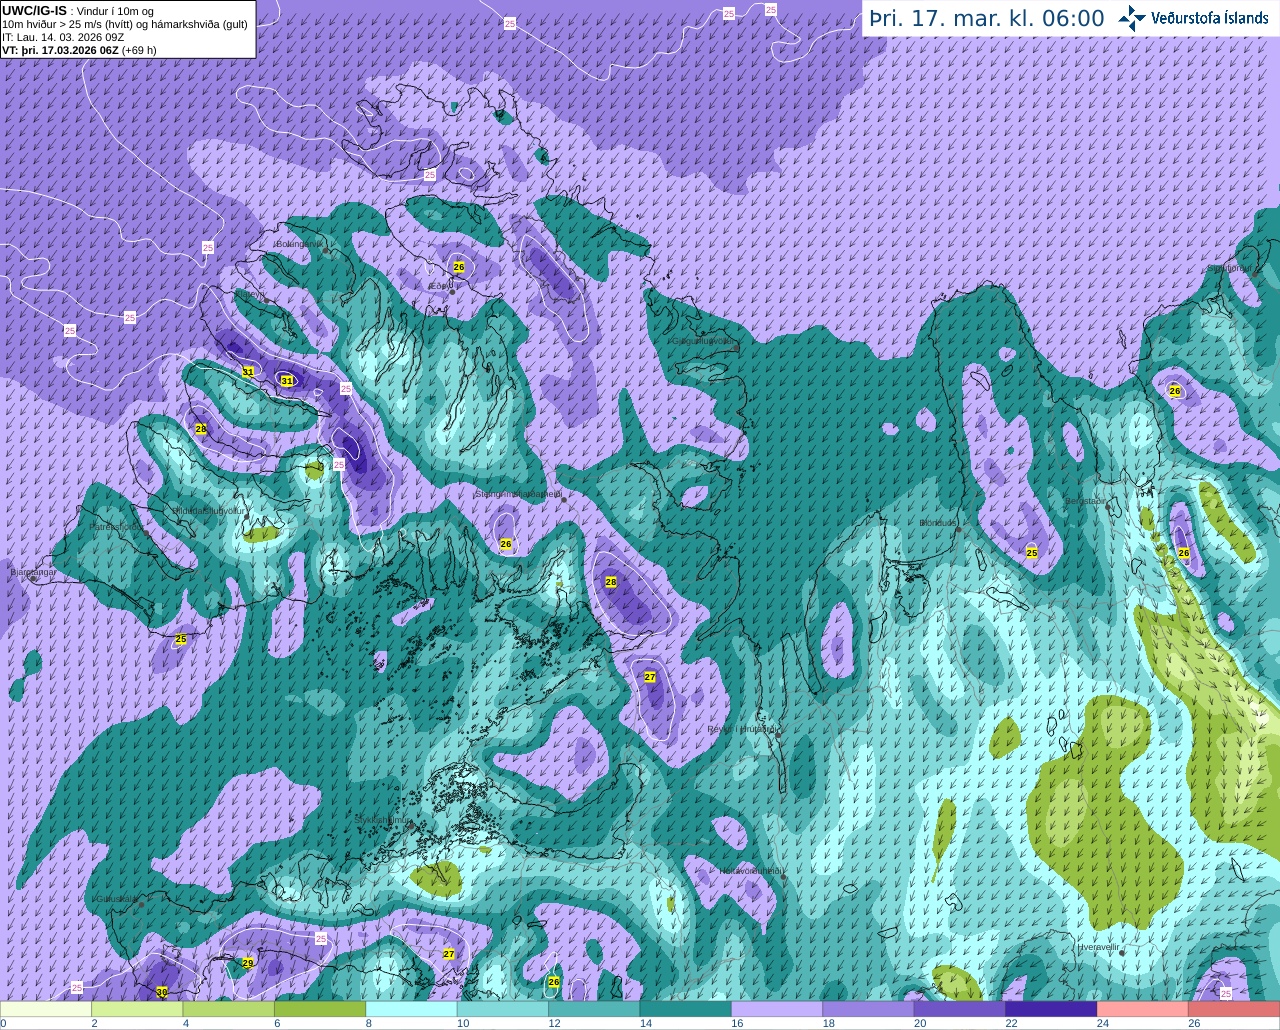Image resolution: width=1280 pixels, height=1030 pixels.
Task: Click legend tick value 8
Action: [369, 1023]
